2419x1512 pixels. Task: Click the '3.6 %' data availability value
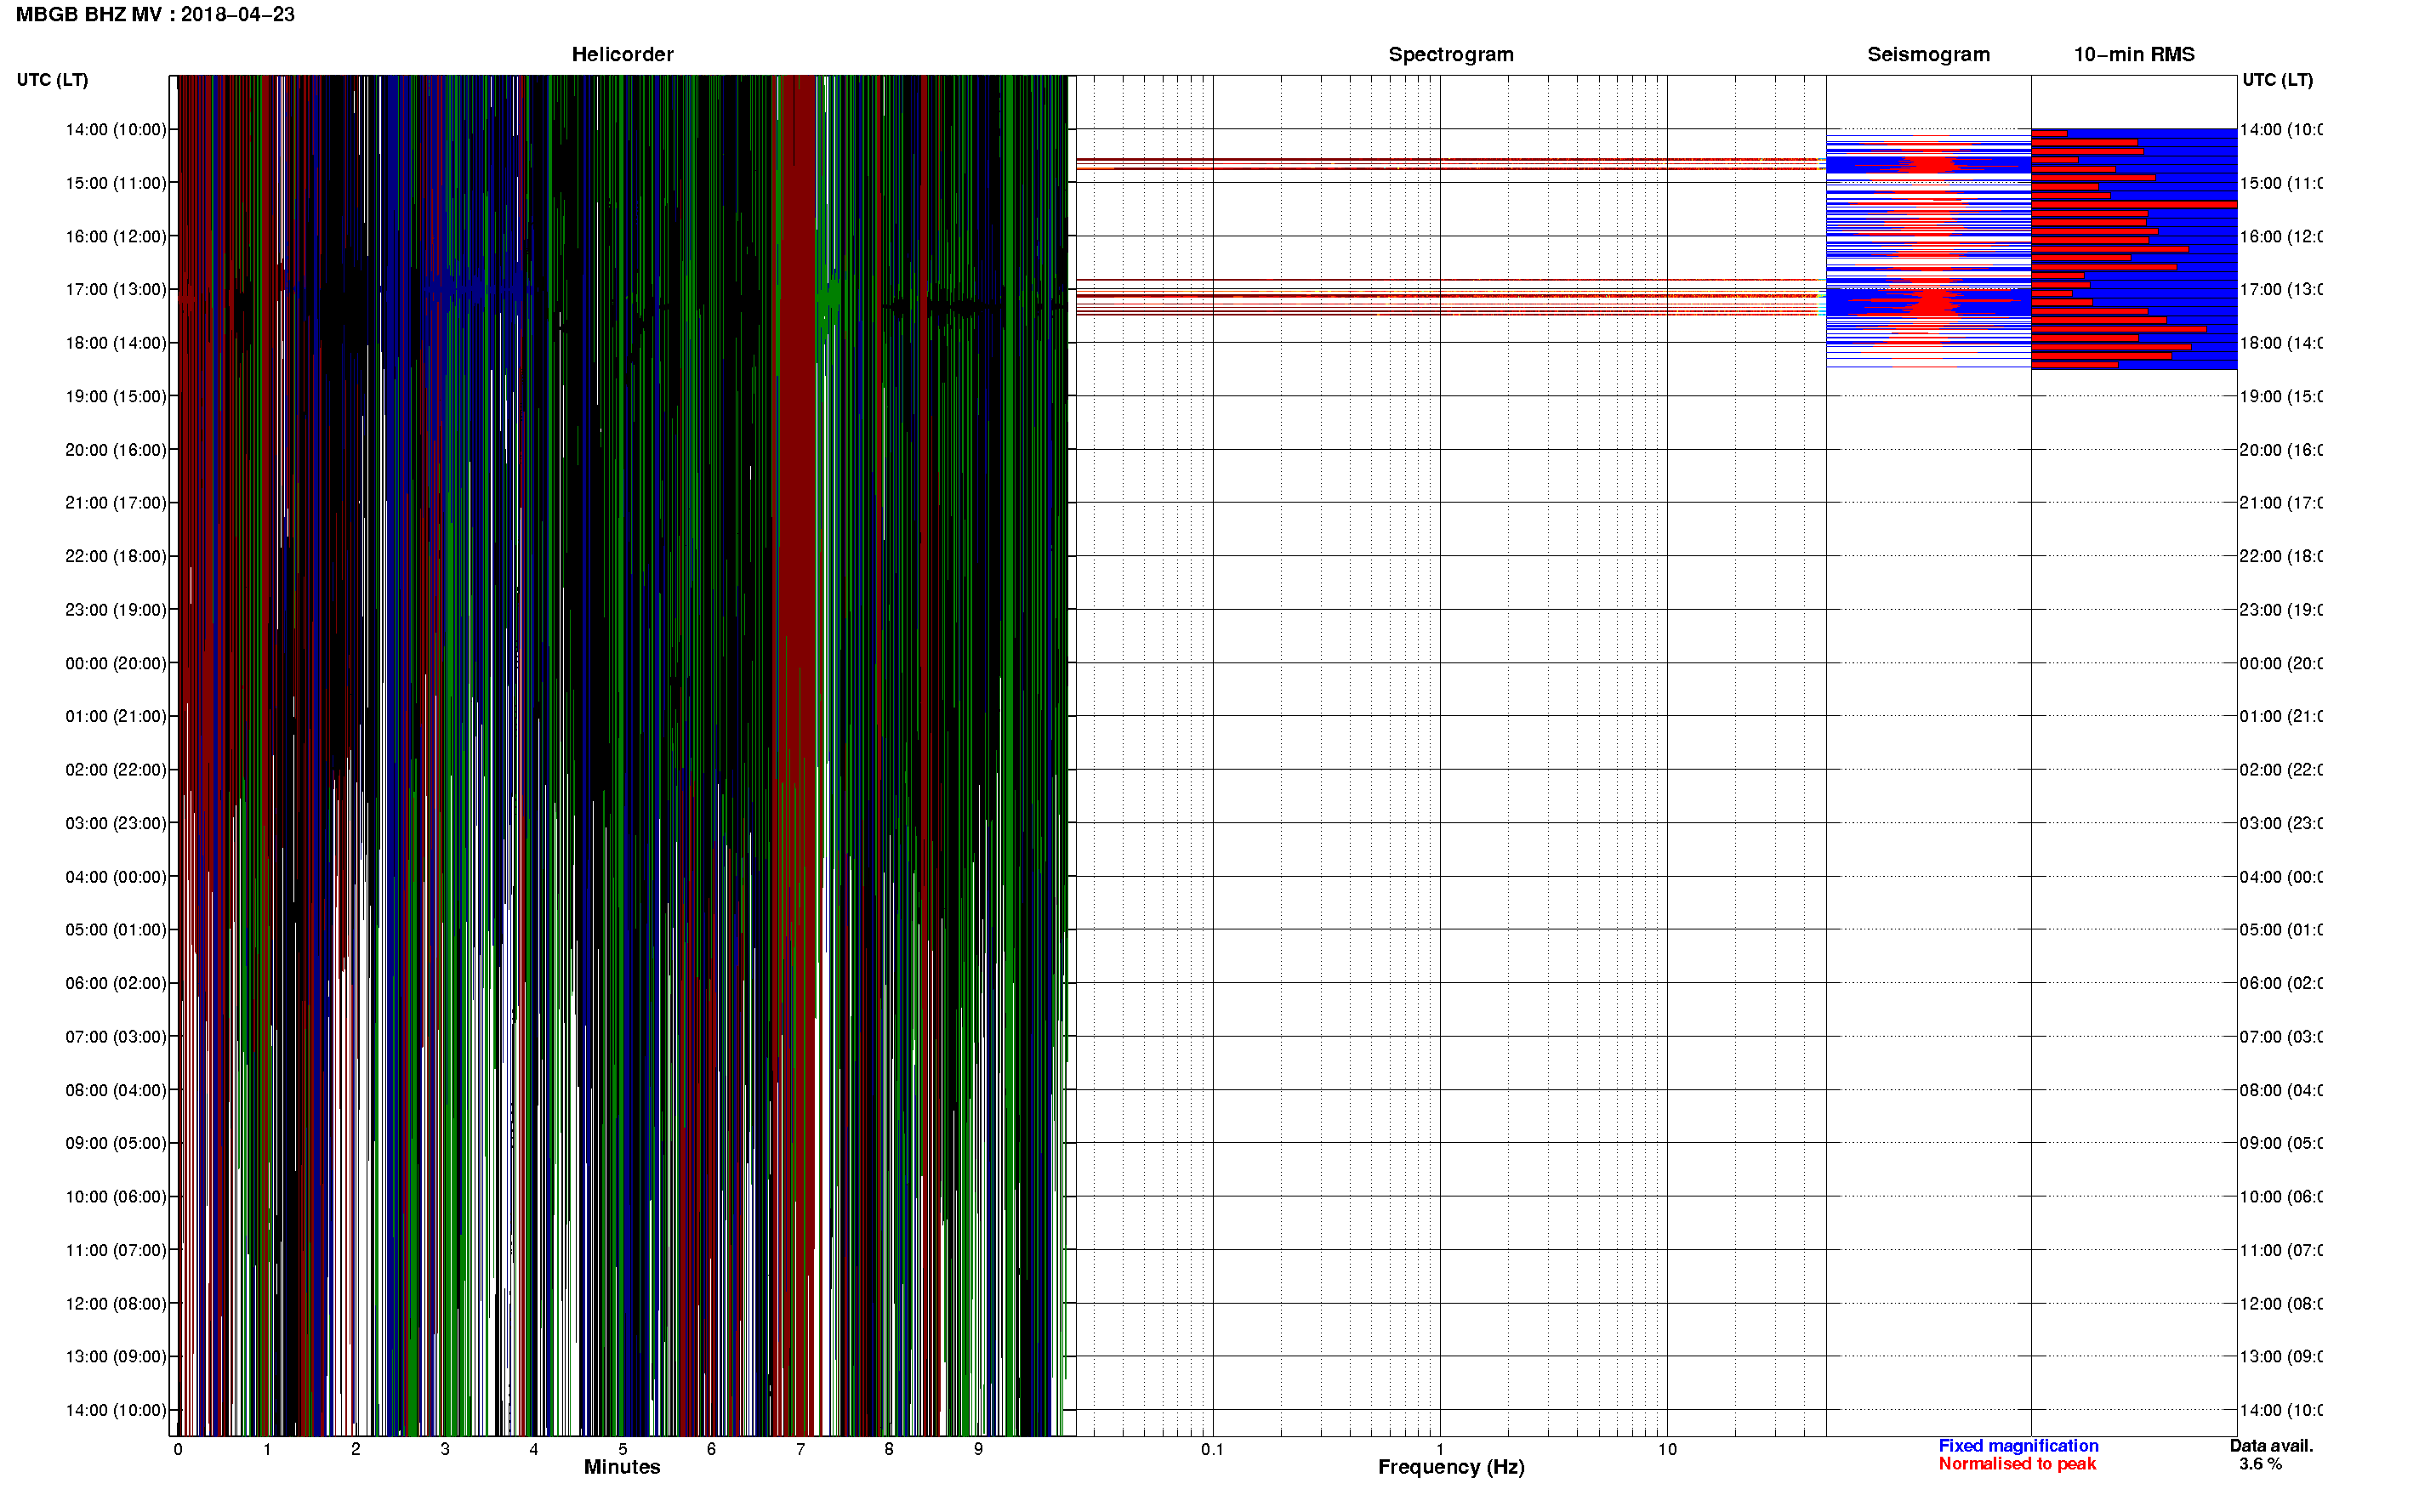(2260, 1464)
